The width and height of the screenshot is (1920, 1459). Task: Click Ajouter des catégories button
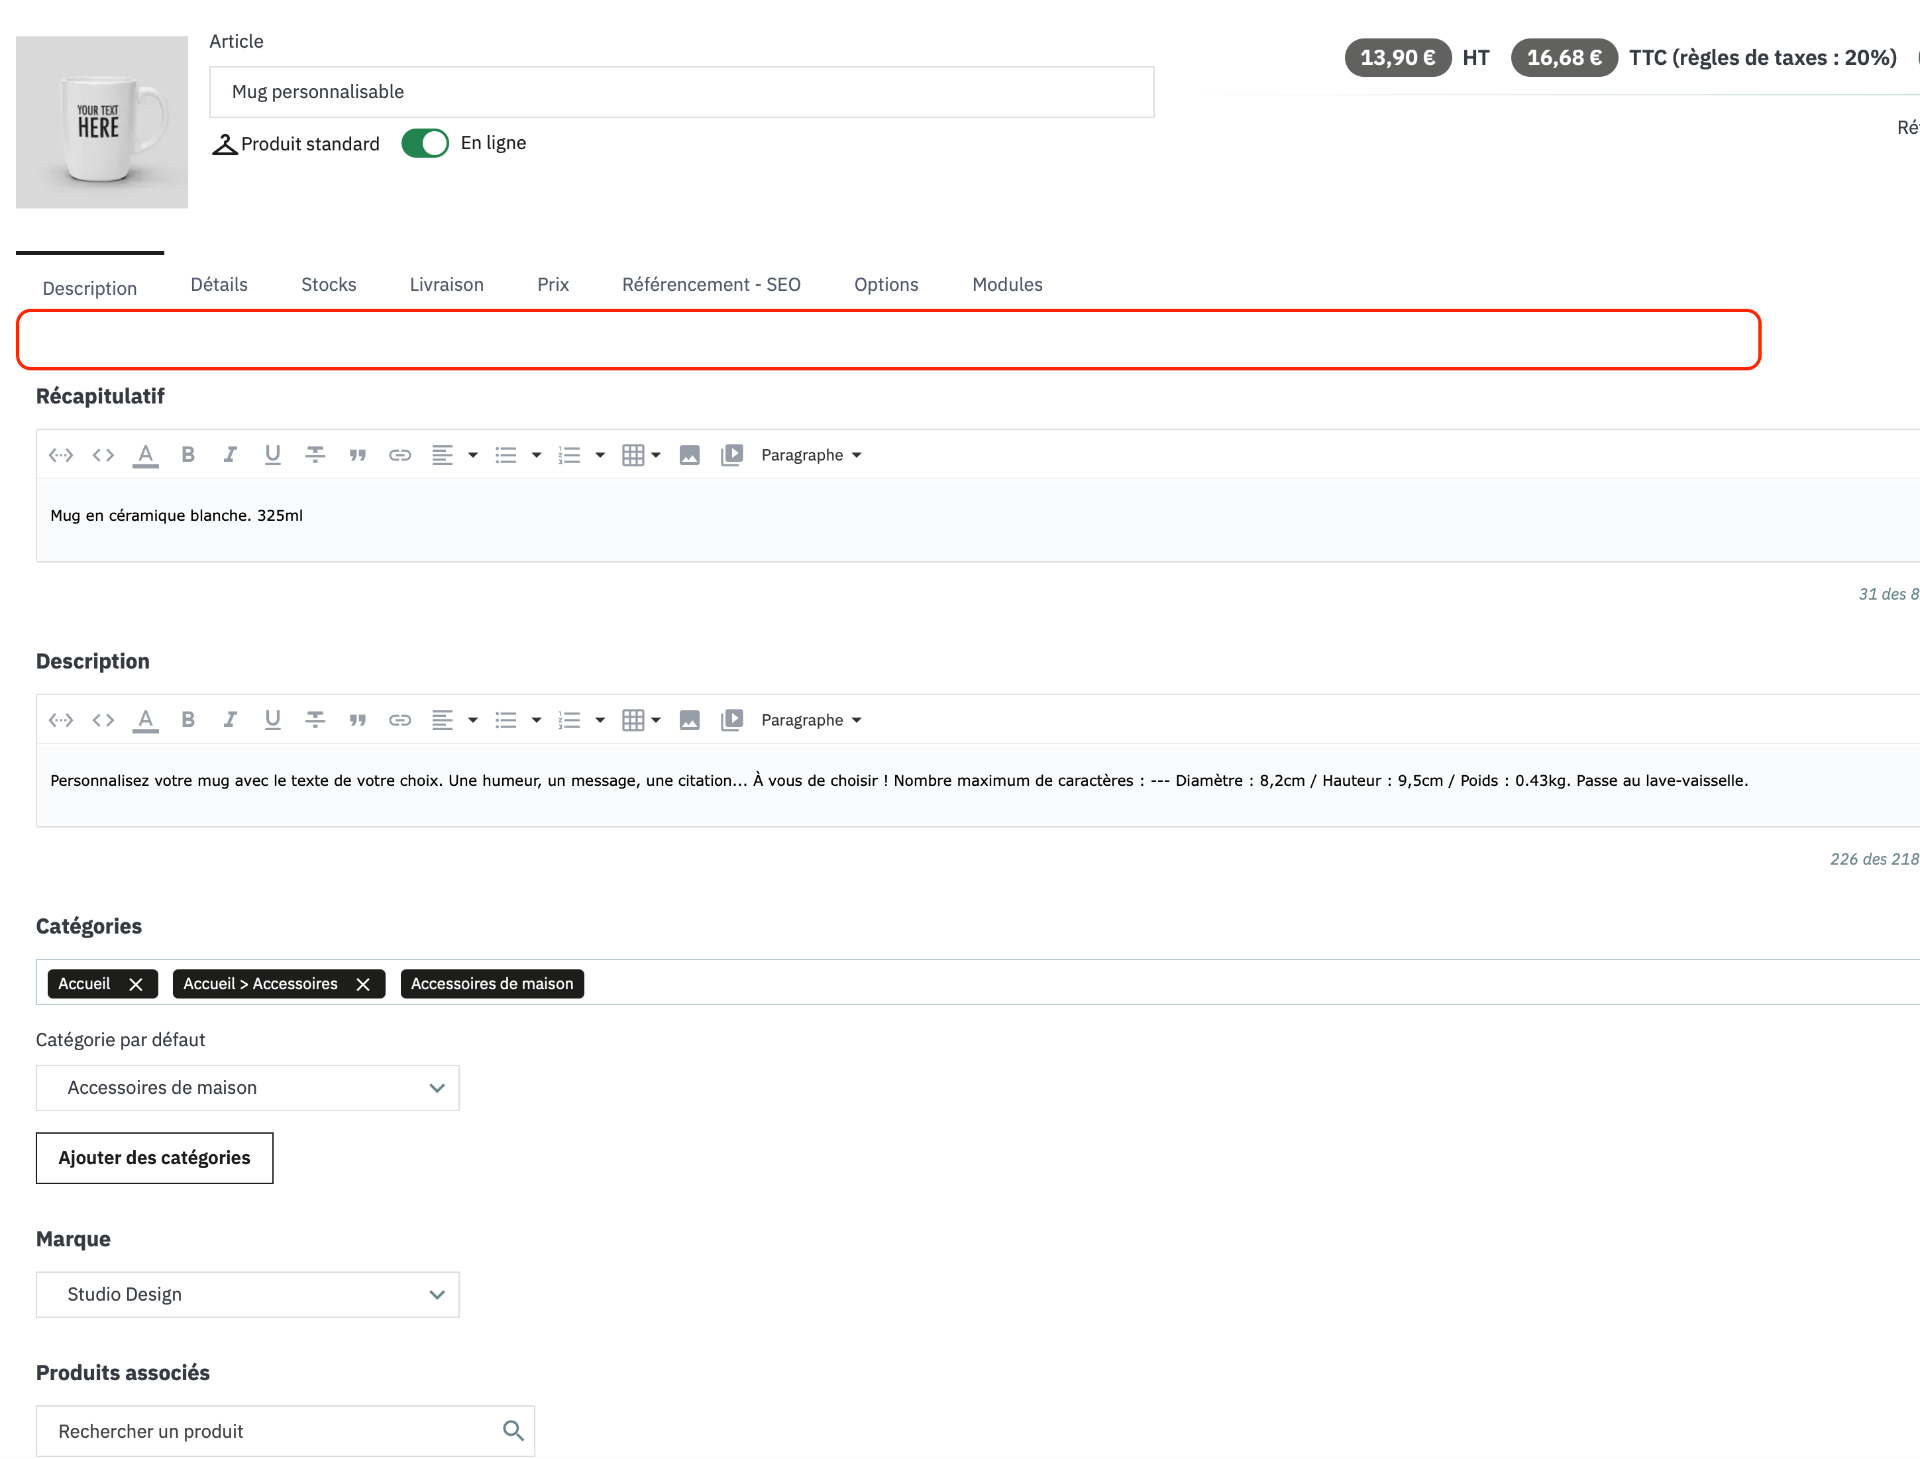coord(154,1158)
